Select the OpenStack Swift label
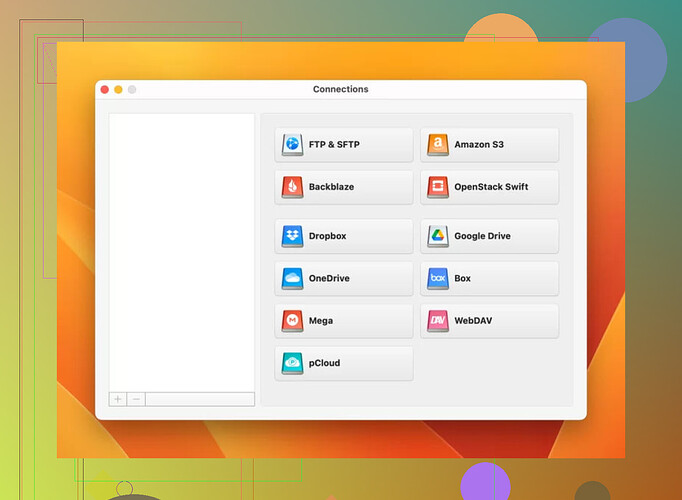This screenshot has width=682, height=500. [x=491, y=187]
